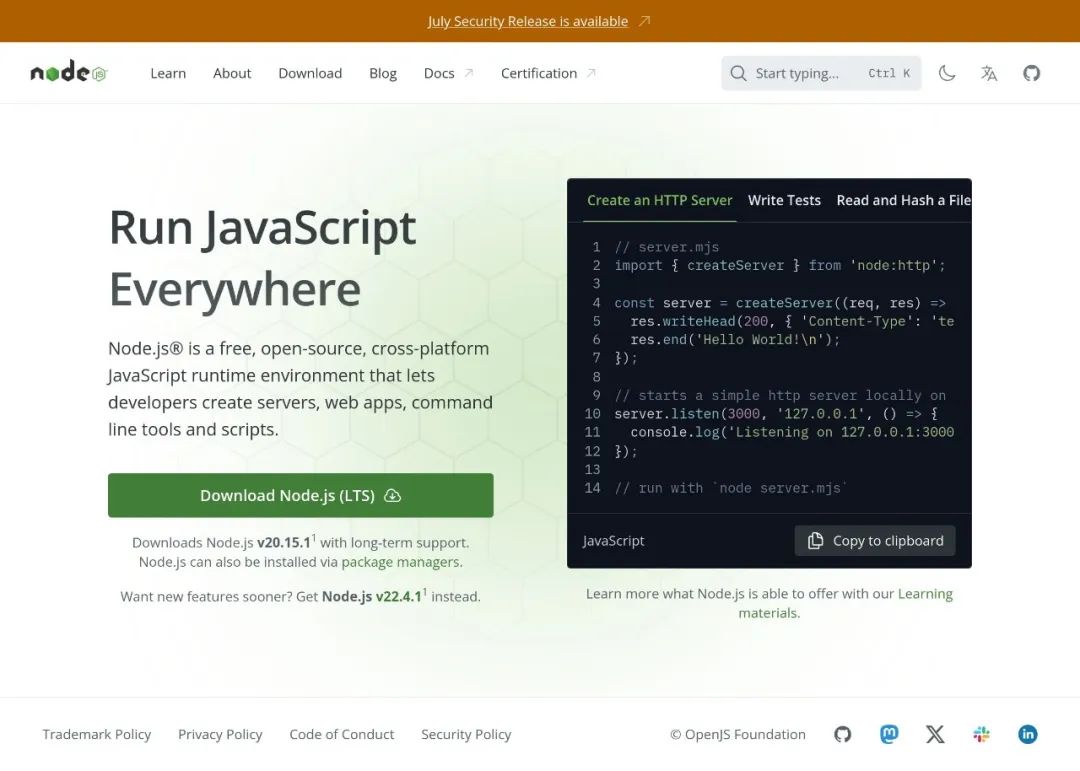Click the search magnifier icon
The height and width of the screenshot is (771, 1080).
click(738, 73)
